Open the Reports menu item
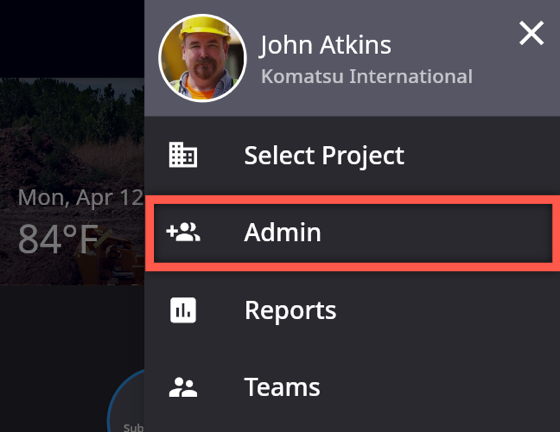Viewport: 560px width, 432px height. (352, 310)
